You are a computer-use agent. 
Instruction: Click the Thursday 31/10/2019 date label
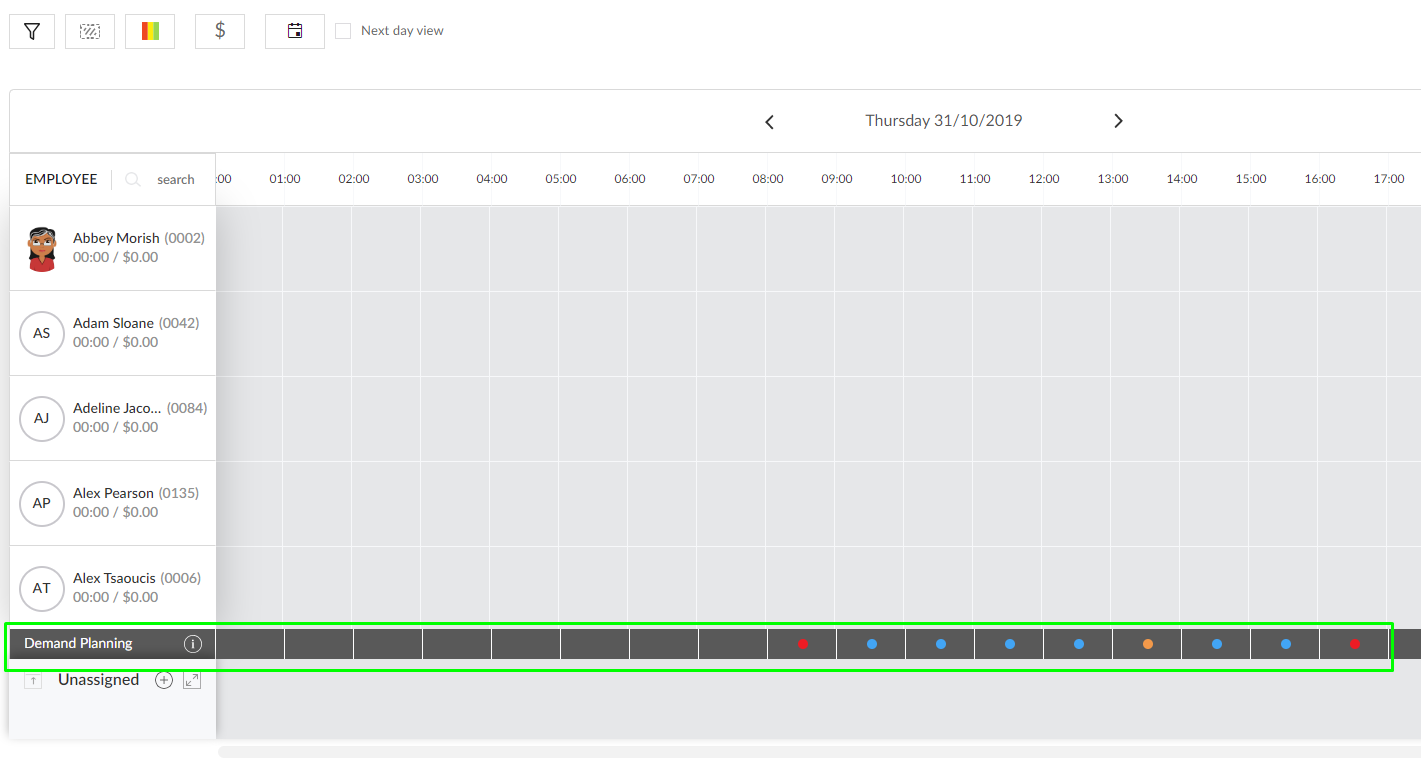(x=943, y=120)
